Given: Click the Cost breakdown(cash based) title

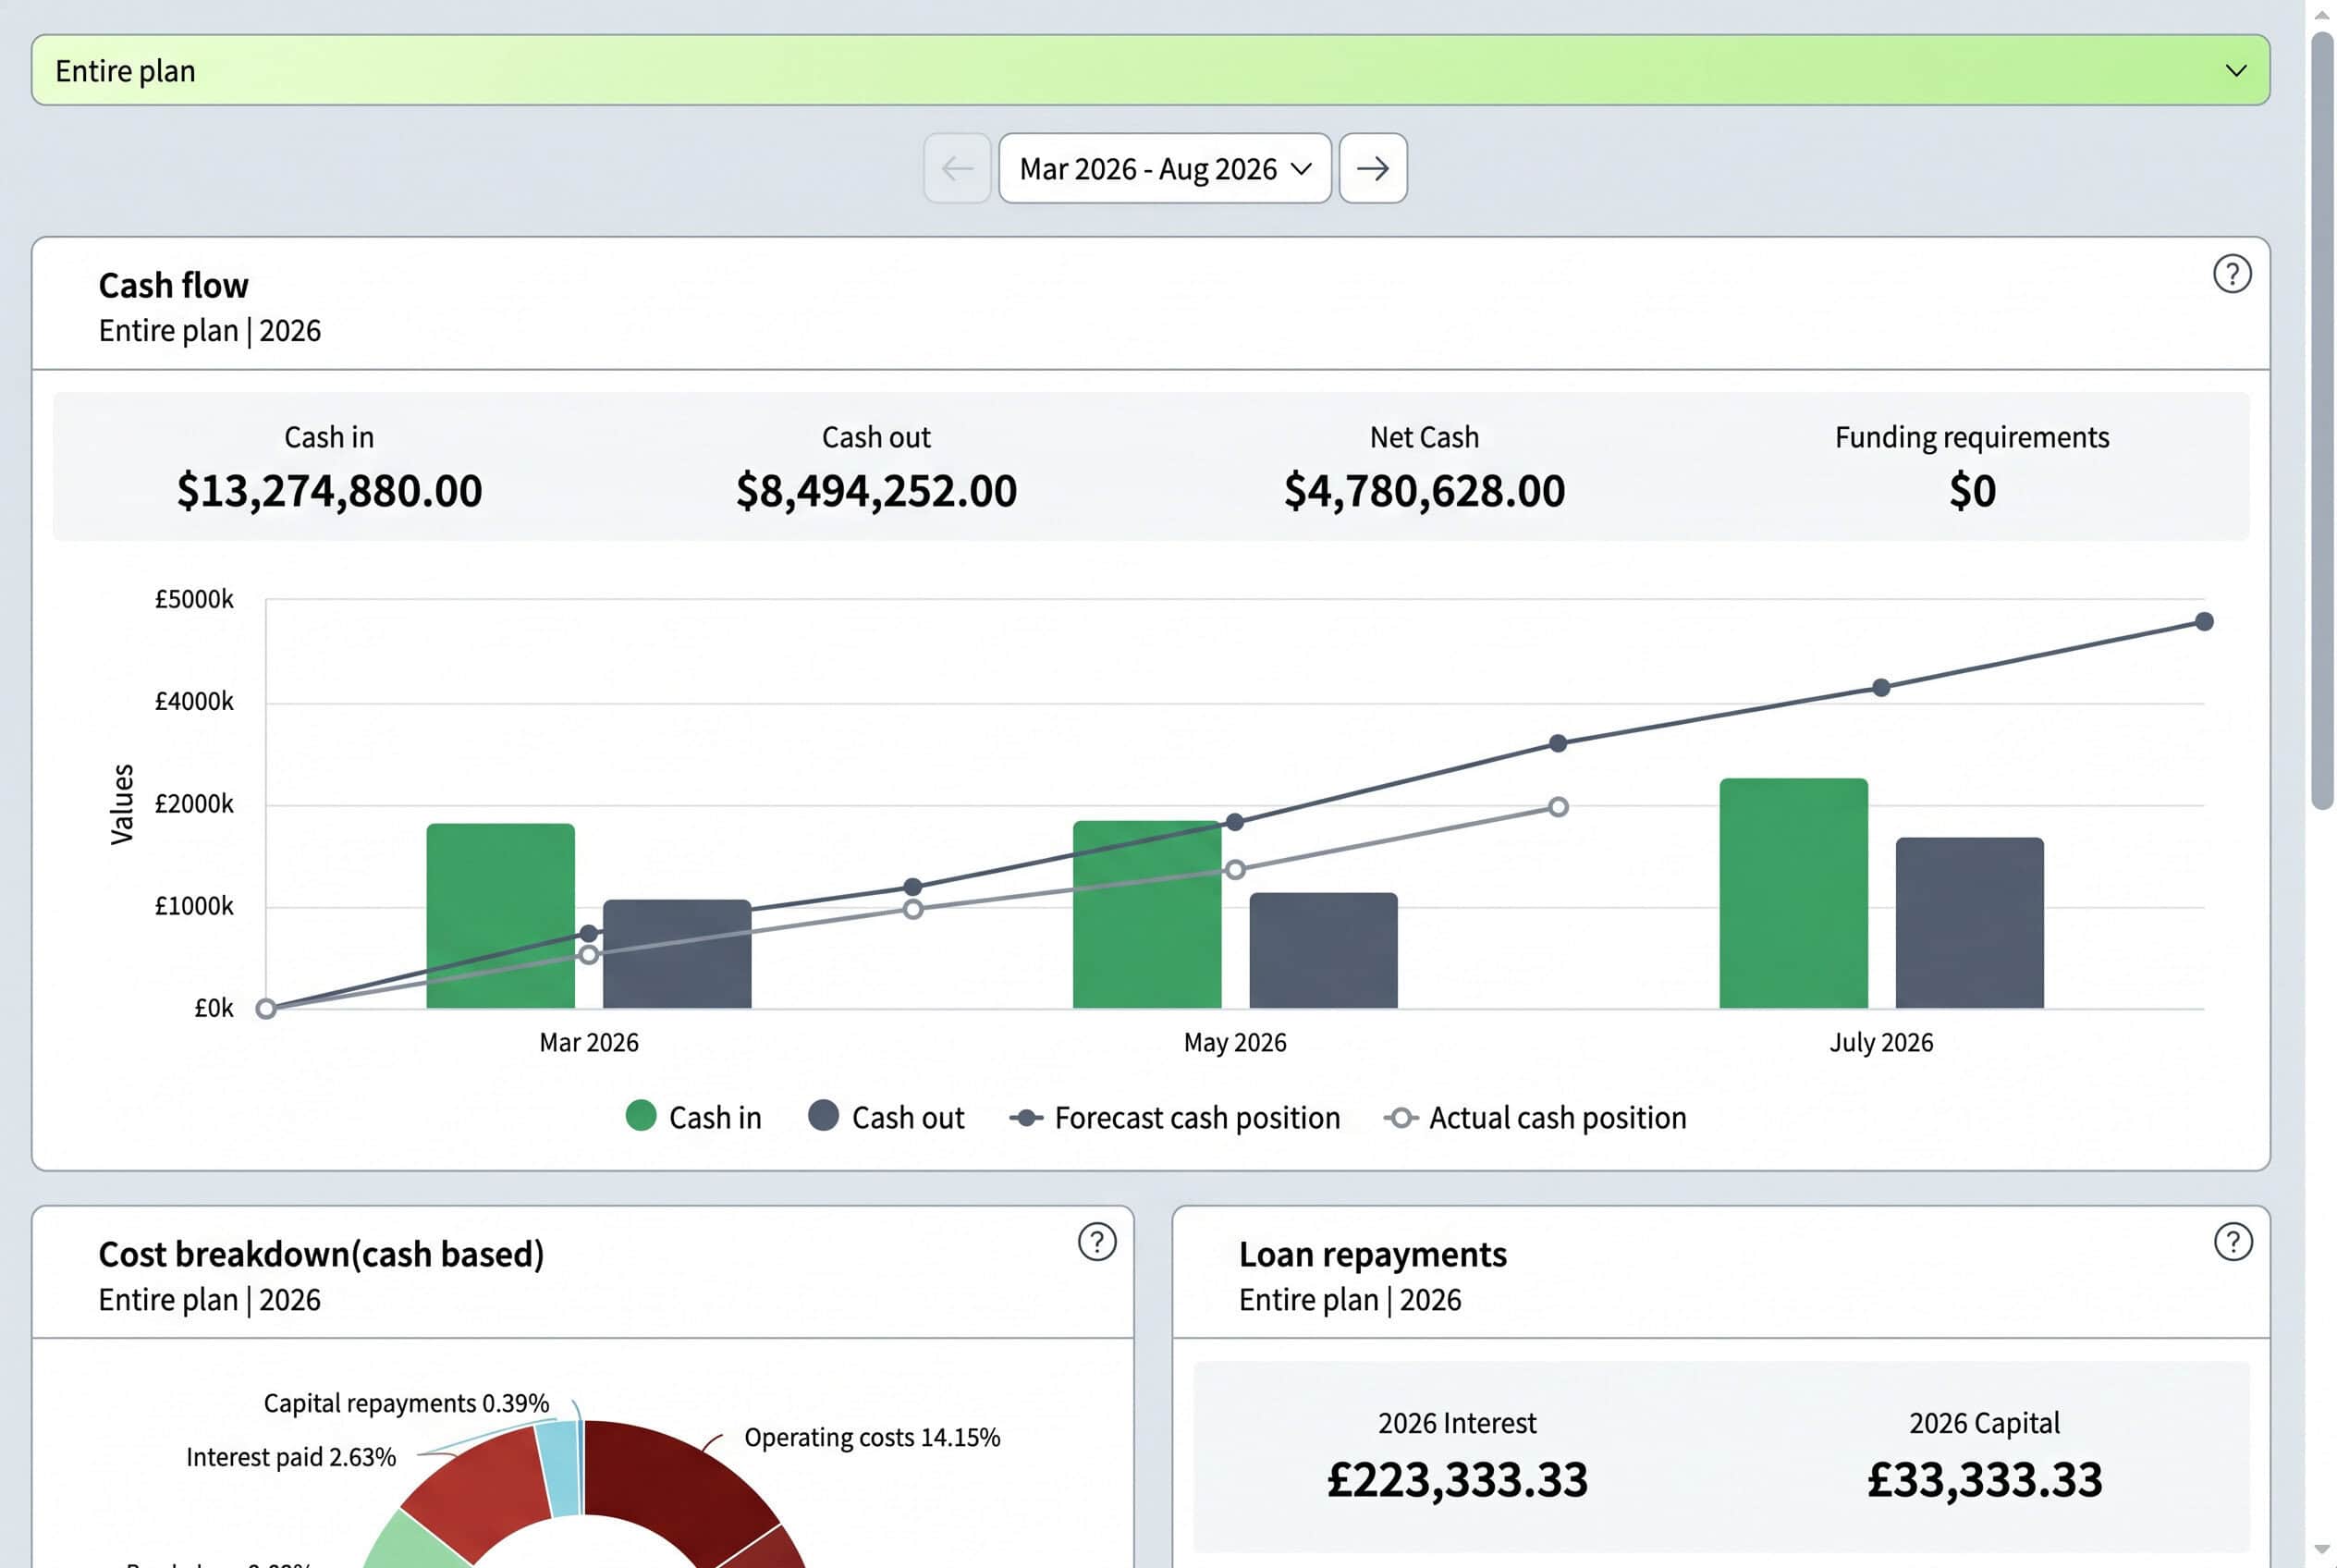Looking at the screenshot, I should (321, 1255).
